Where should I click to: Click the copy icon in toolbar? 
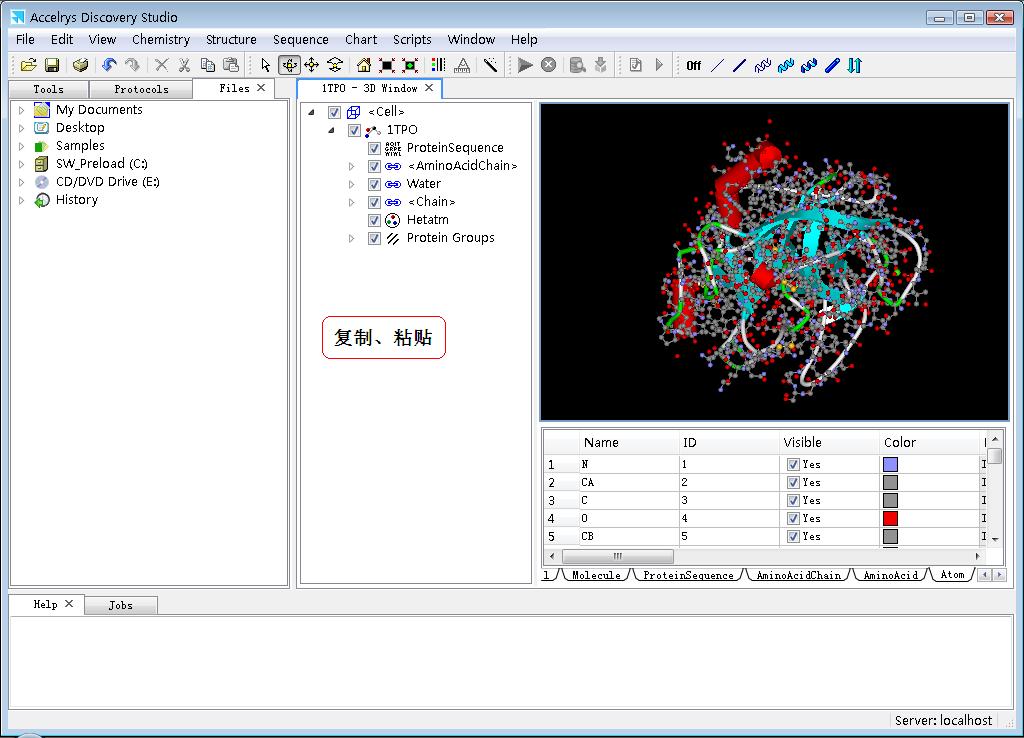point(208,65)
